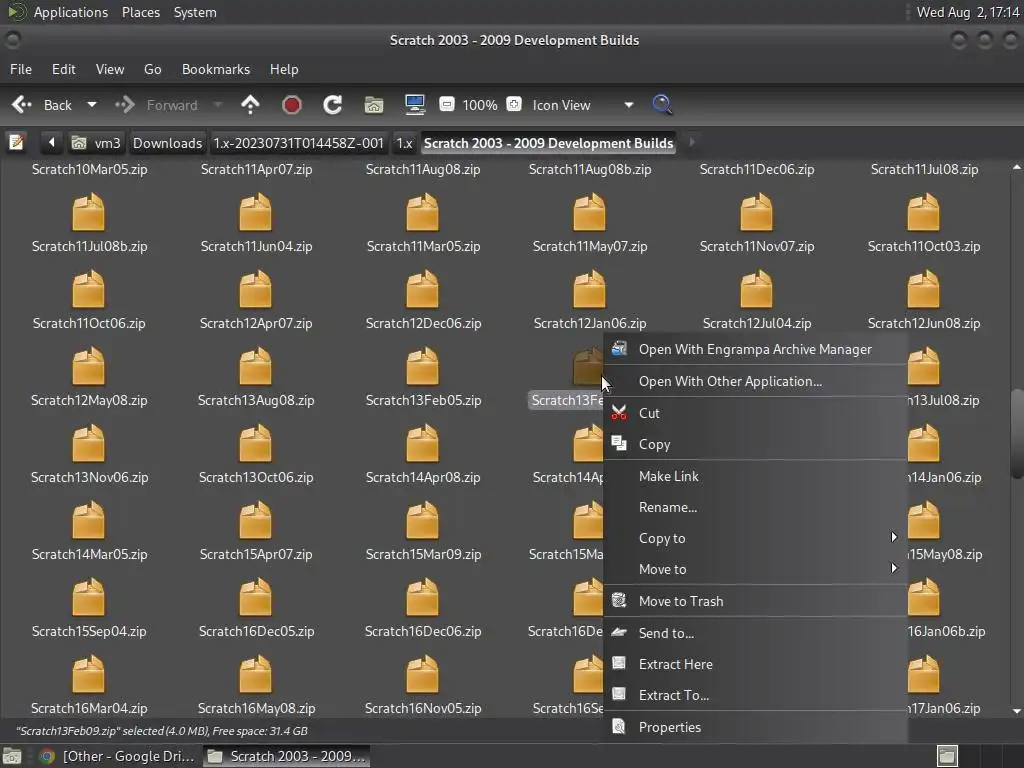Select the Scratch11Mar05.zip archive icon

point(423,212)
